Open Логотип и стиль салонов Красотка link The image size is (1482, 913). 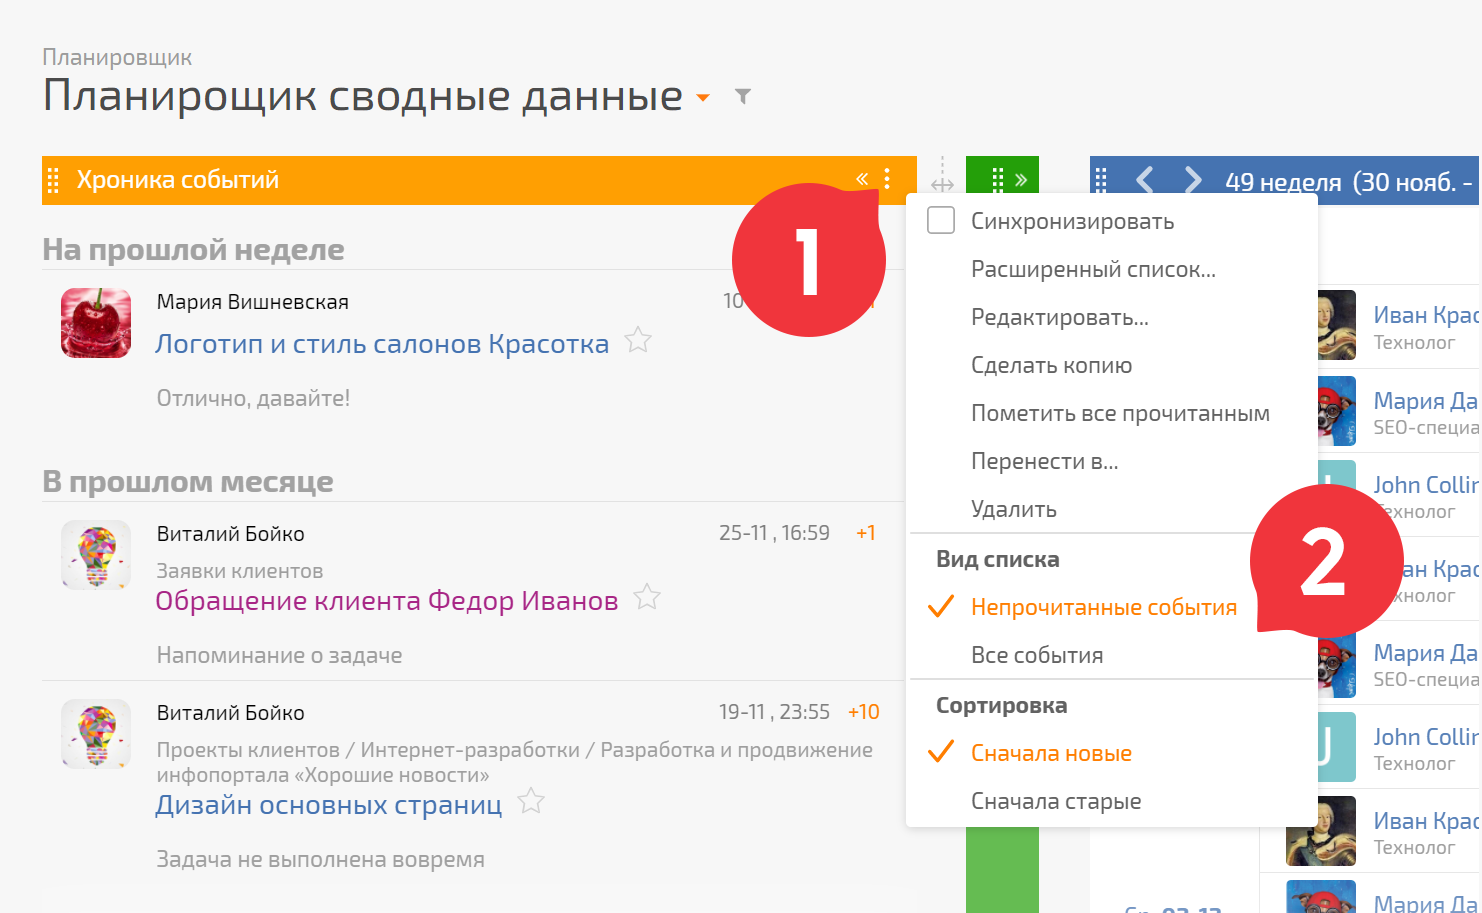382,344
